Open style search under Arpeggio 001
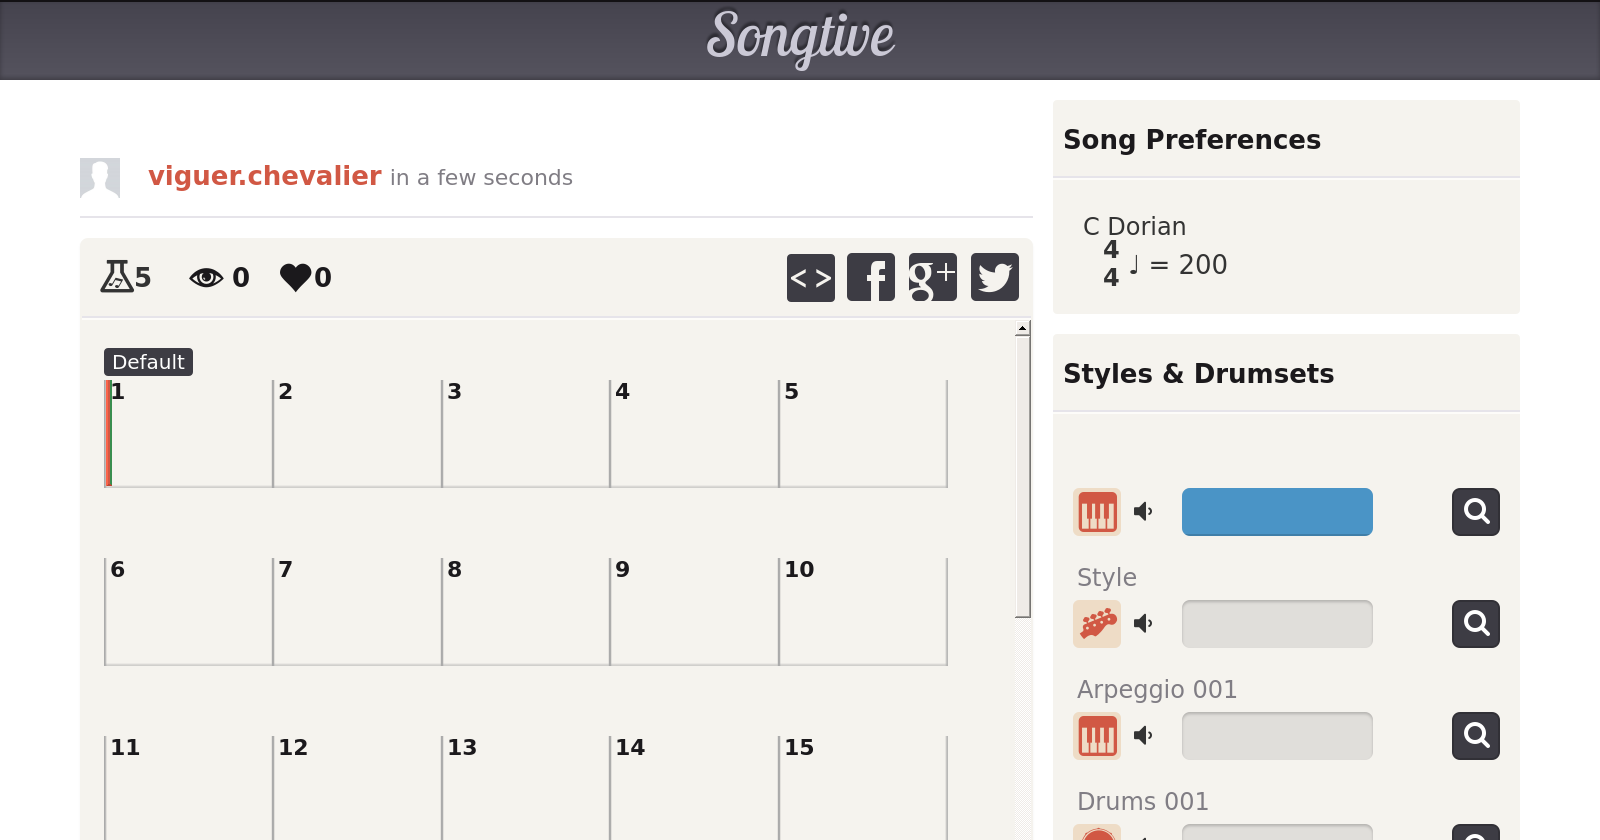The width and height of the screenshot is (1600, 840). pos(1475,736)
